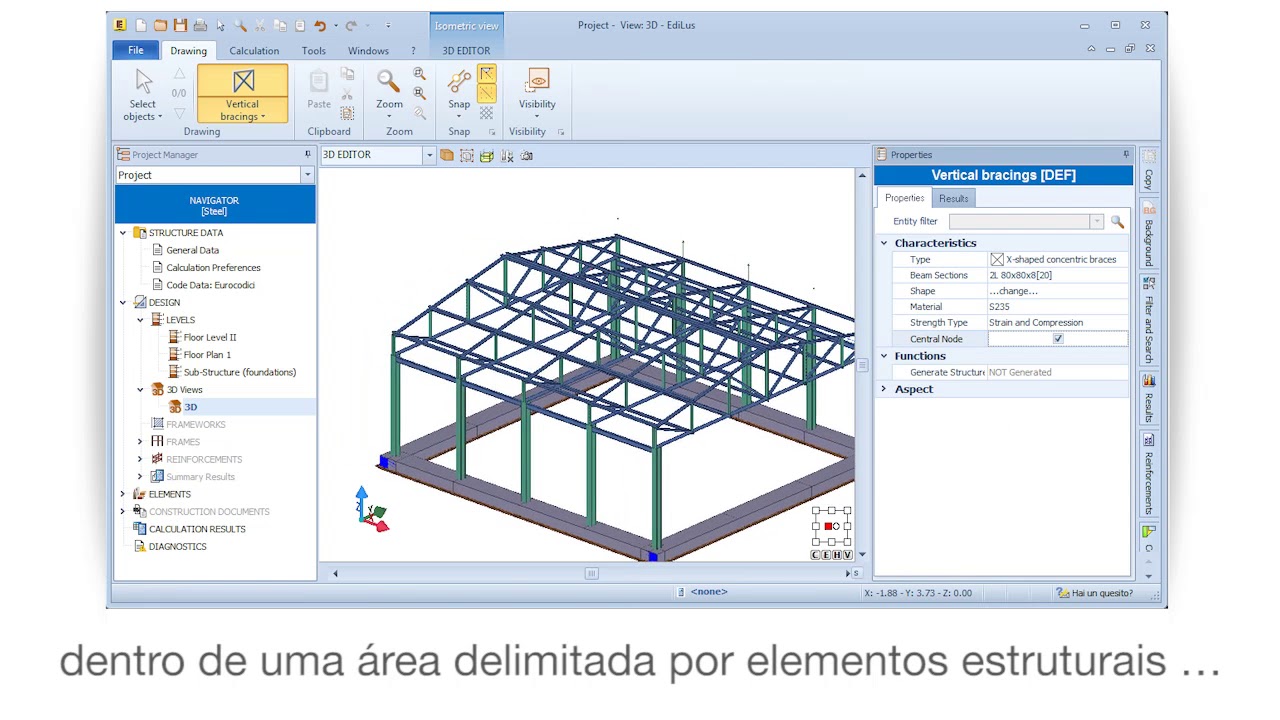Pin the Properties panel
Image resolution: width=1280 pixels, height=720 pixels.
1126,154
